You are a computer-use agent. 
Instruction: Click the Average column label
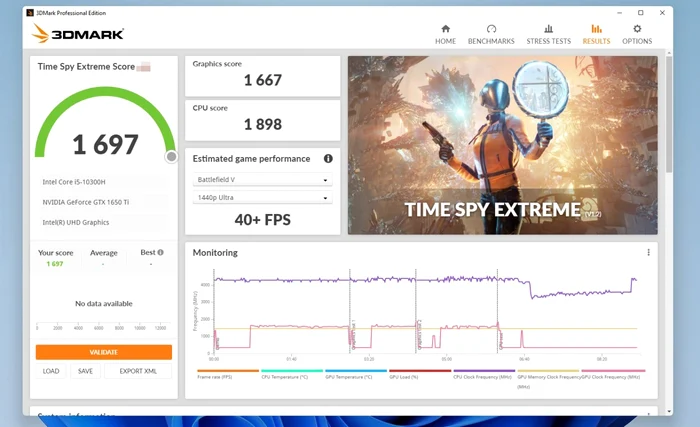tap(104, 253)
